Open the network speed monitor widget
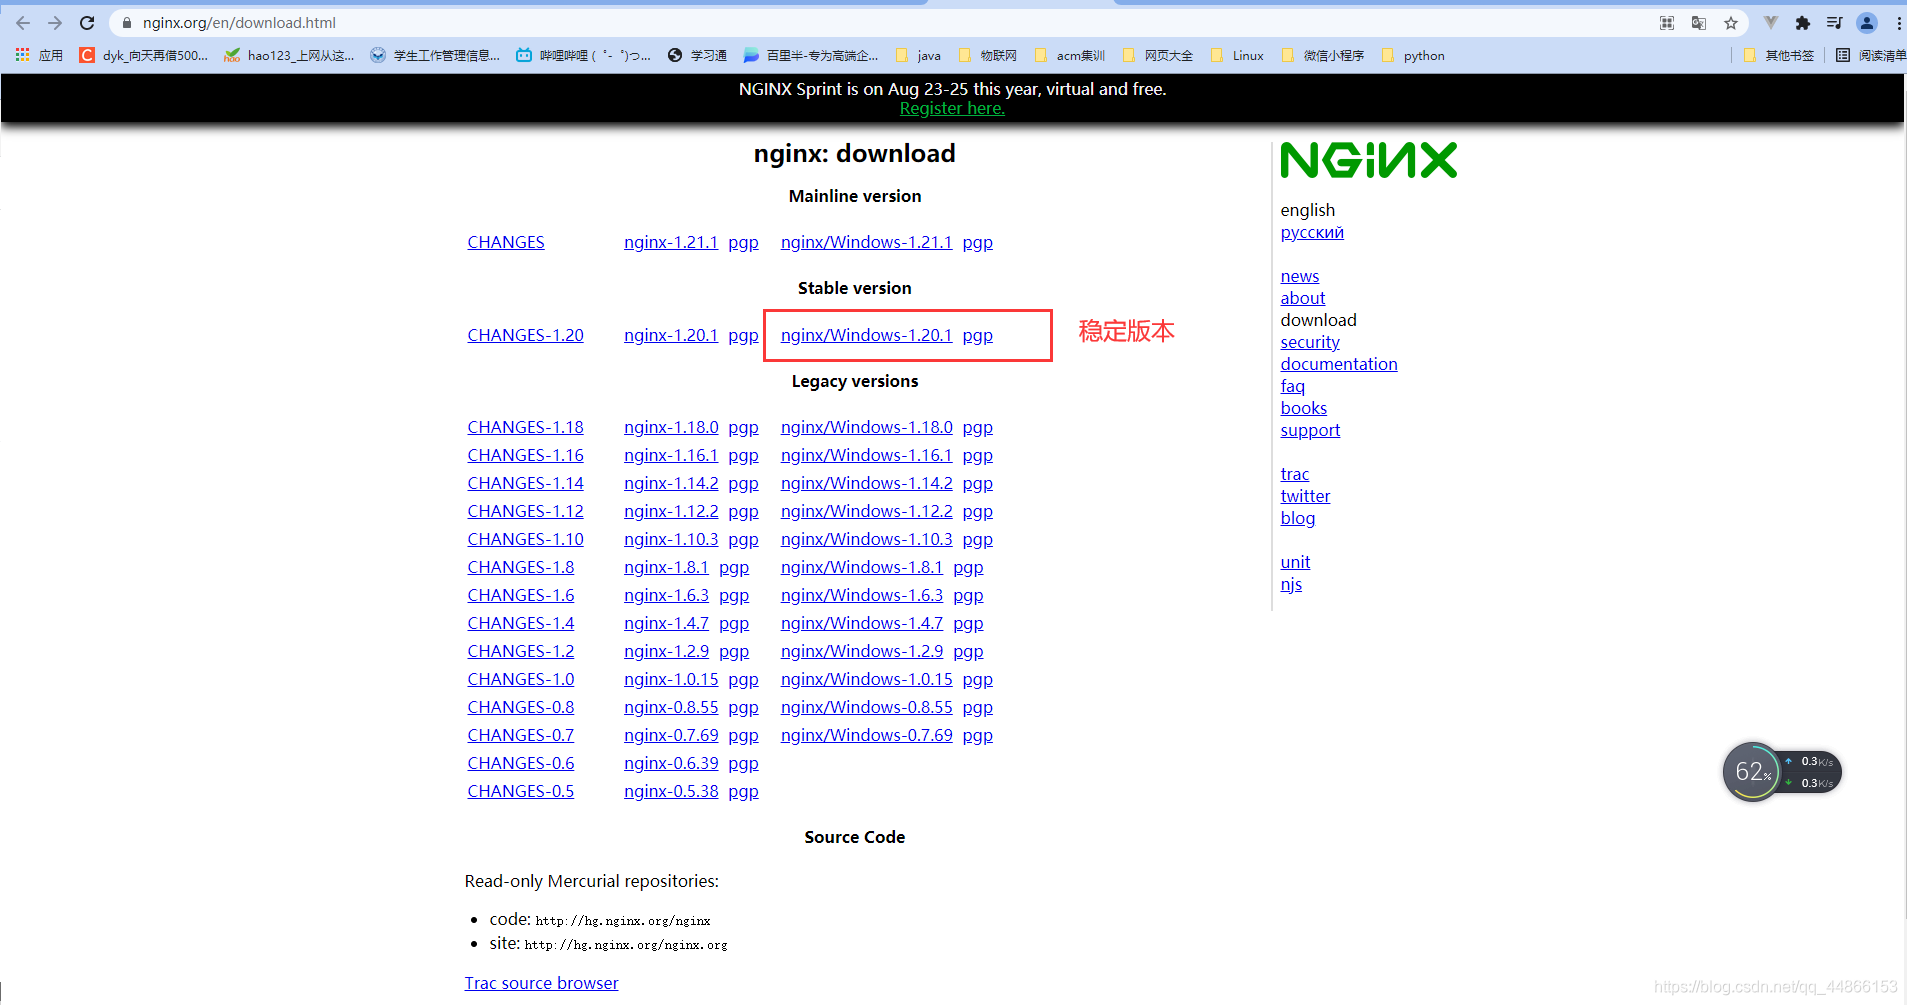Image resolution: width=1907 pixels, height=1005 pixels. (x=1782, y=772)
